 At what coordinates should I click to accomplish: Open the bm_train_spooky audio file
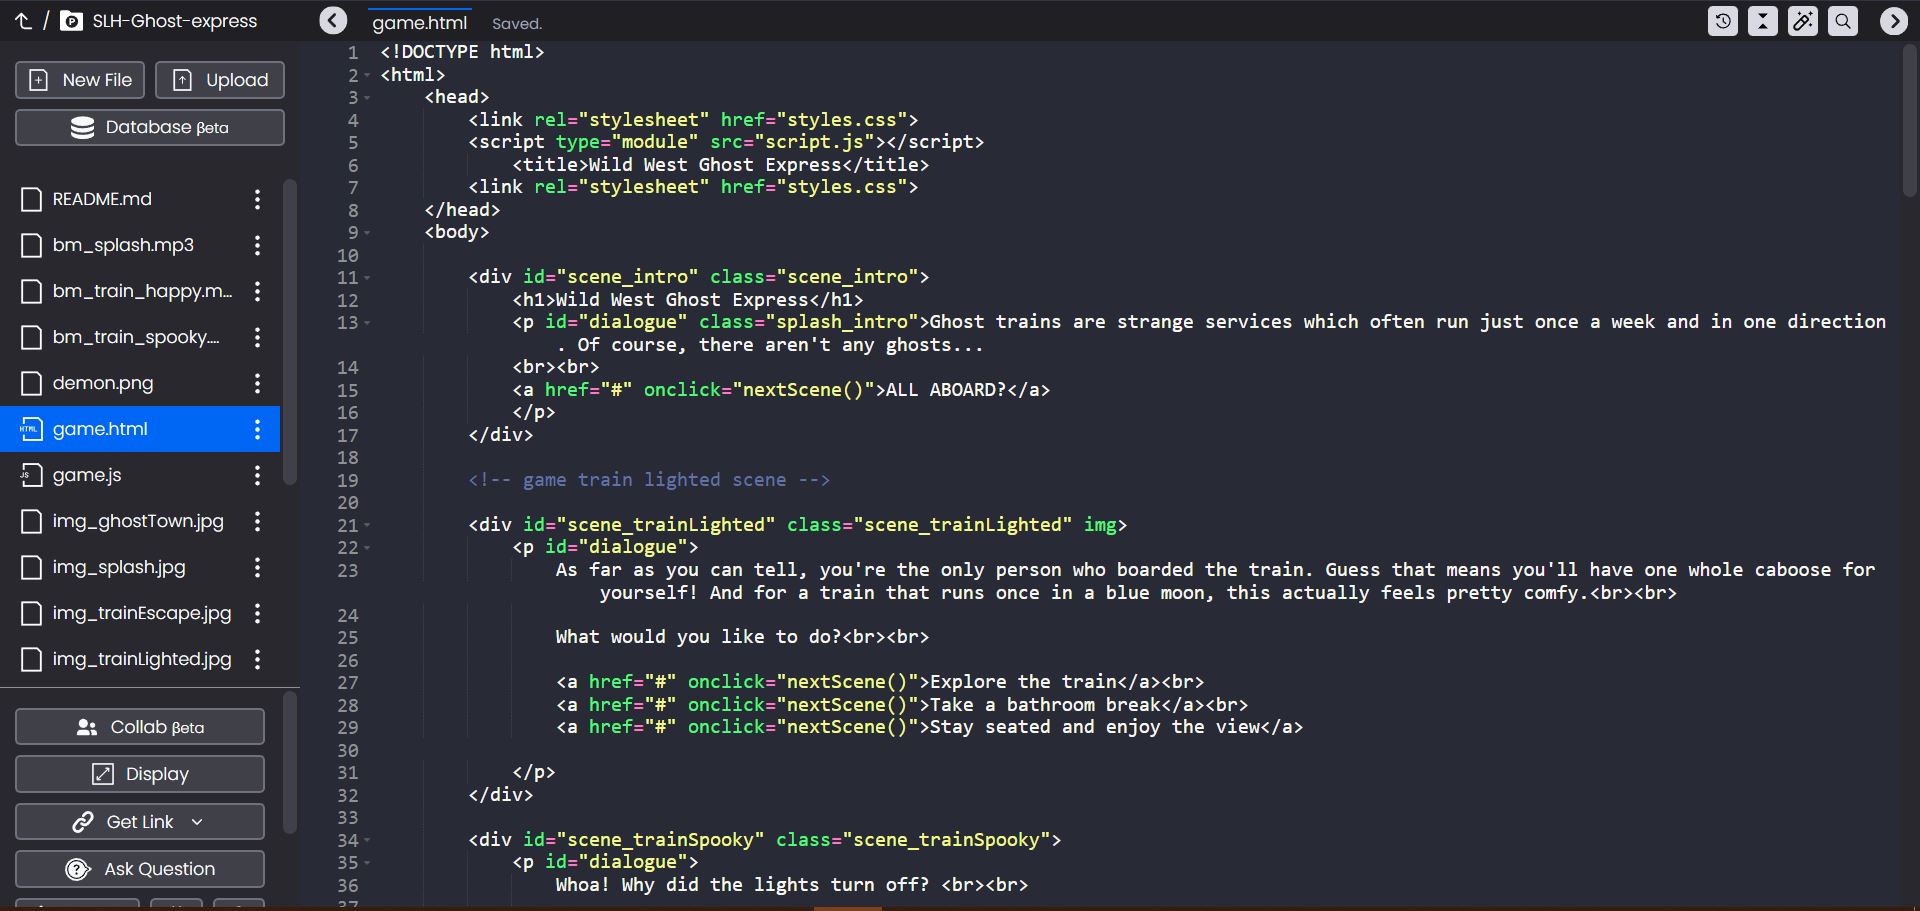coord(136,337)
